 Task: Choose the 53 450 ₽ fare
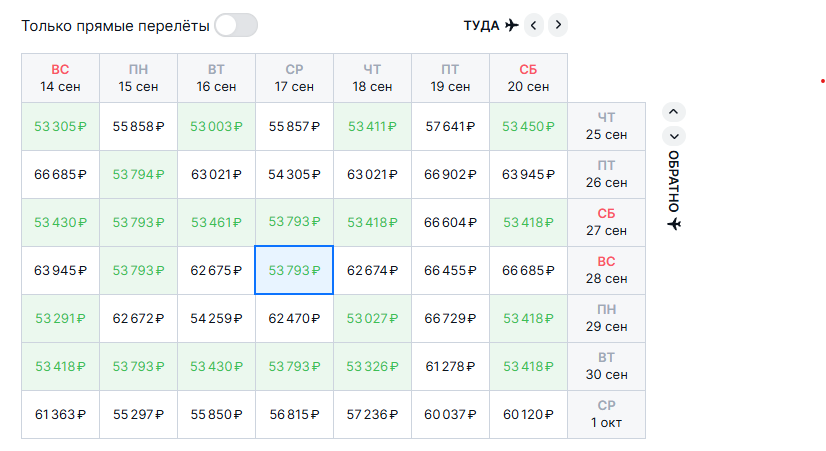[x=528, y=126]
